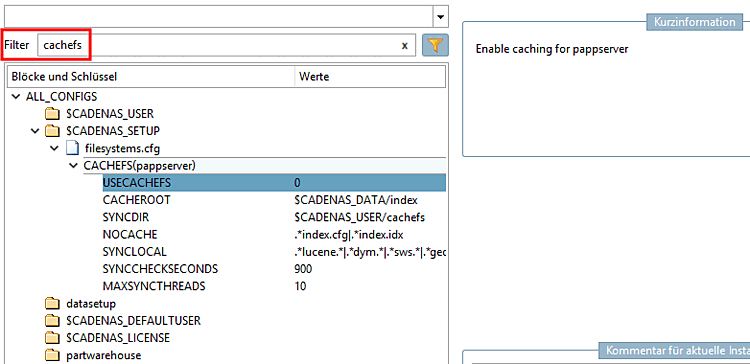
Task: Collapse the filesystems.cfg node chevron
Action: 54,148
